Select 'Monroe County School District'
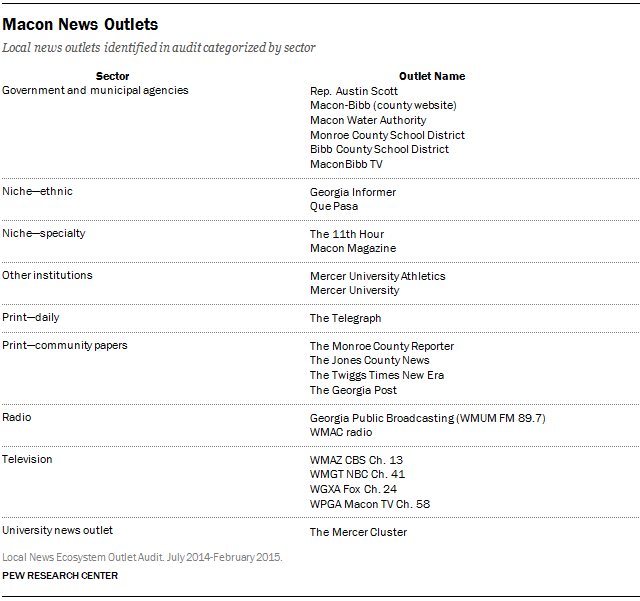 click(387, 135)
